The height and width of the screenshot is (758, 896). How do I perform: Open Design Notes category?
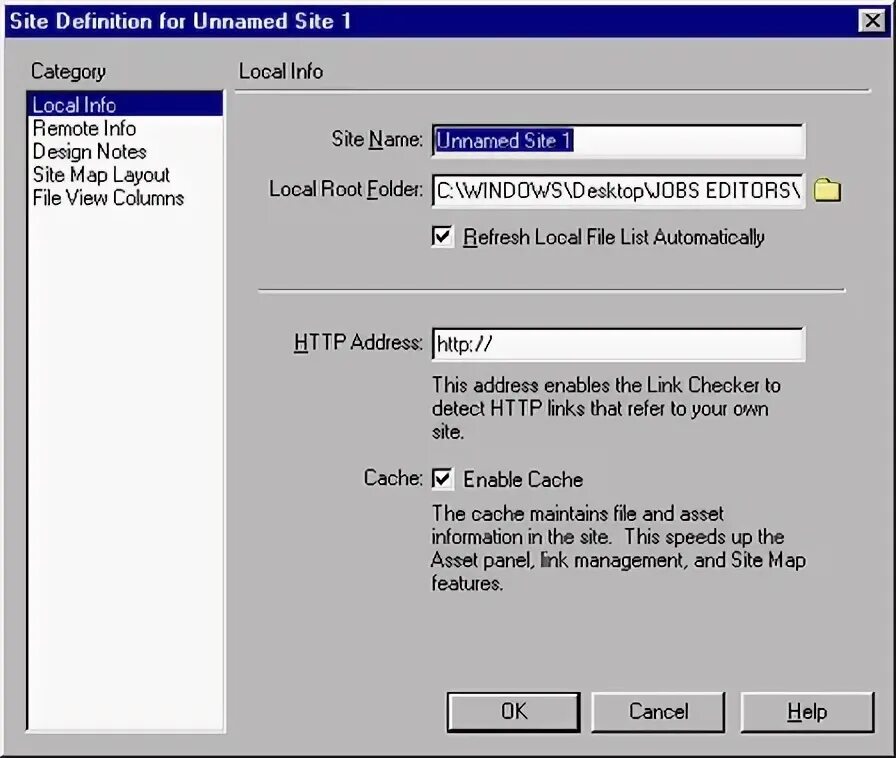[125, 151]
